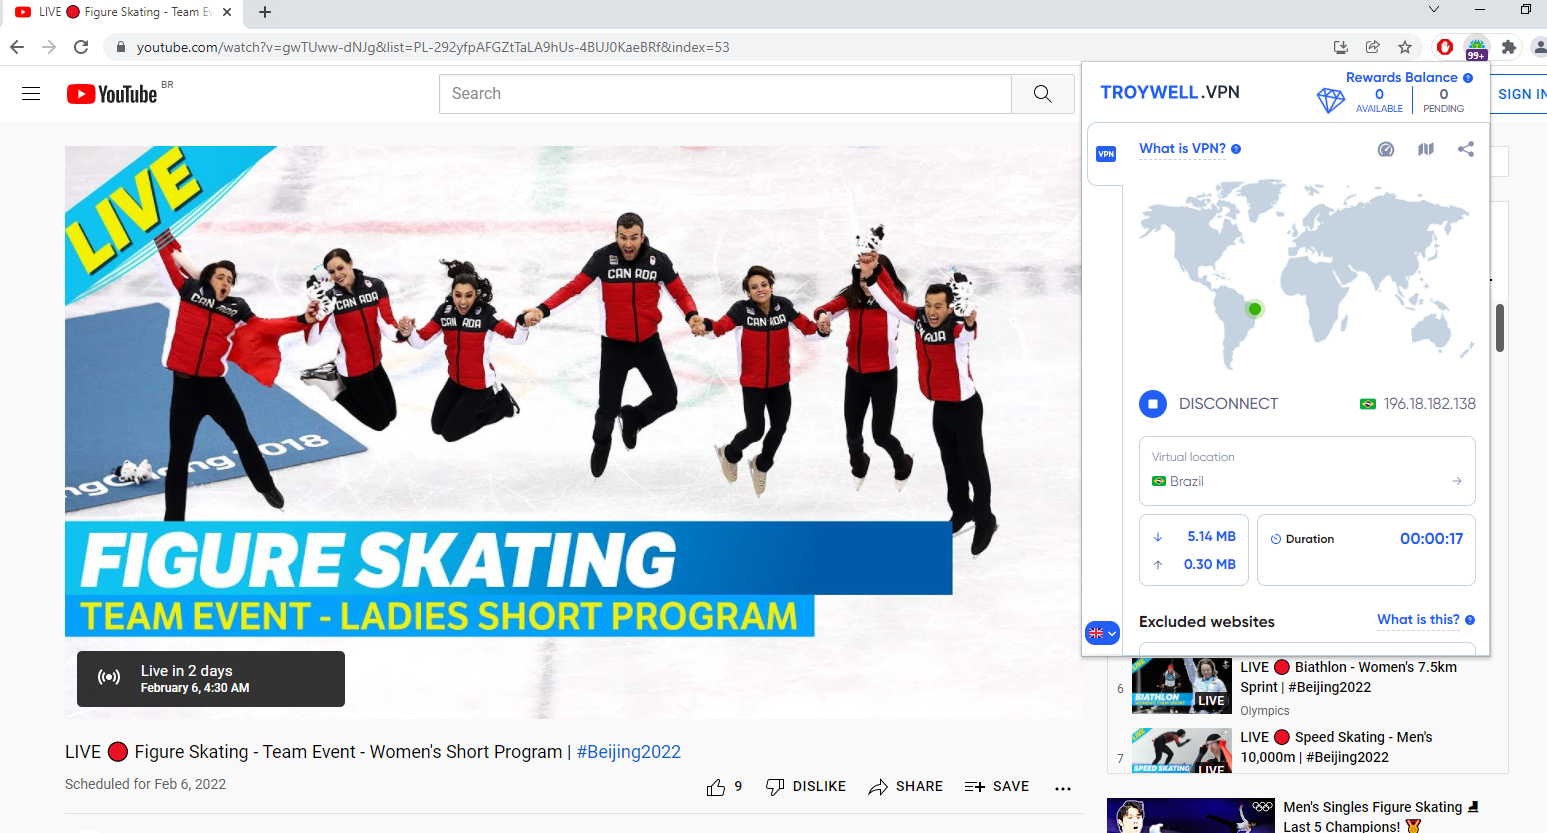1547x833 pixels.
Task: Click the Rewards Balance diamond icon
Action: [1331, 100]
